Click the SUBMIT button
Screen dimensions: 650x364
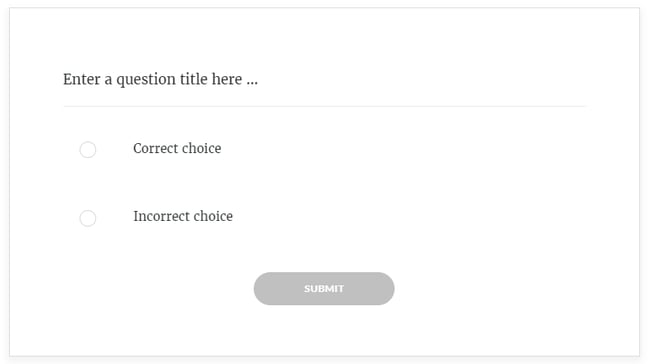tap(324, 289)
